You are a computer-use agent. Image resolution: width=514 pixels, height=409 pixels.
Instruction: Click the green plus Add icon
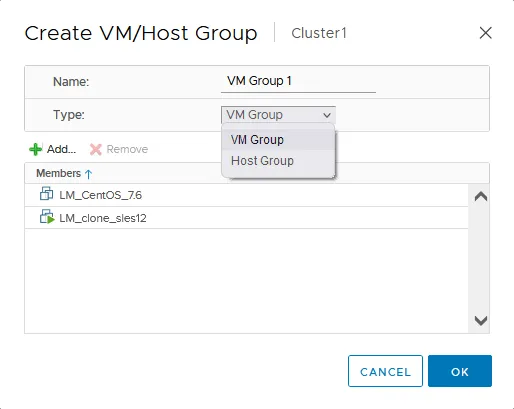pyautogui.click(x=36, y=149)
